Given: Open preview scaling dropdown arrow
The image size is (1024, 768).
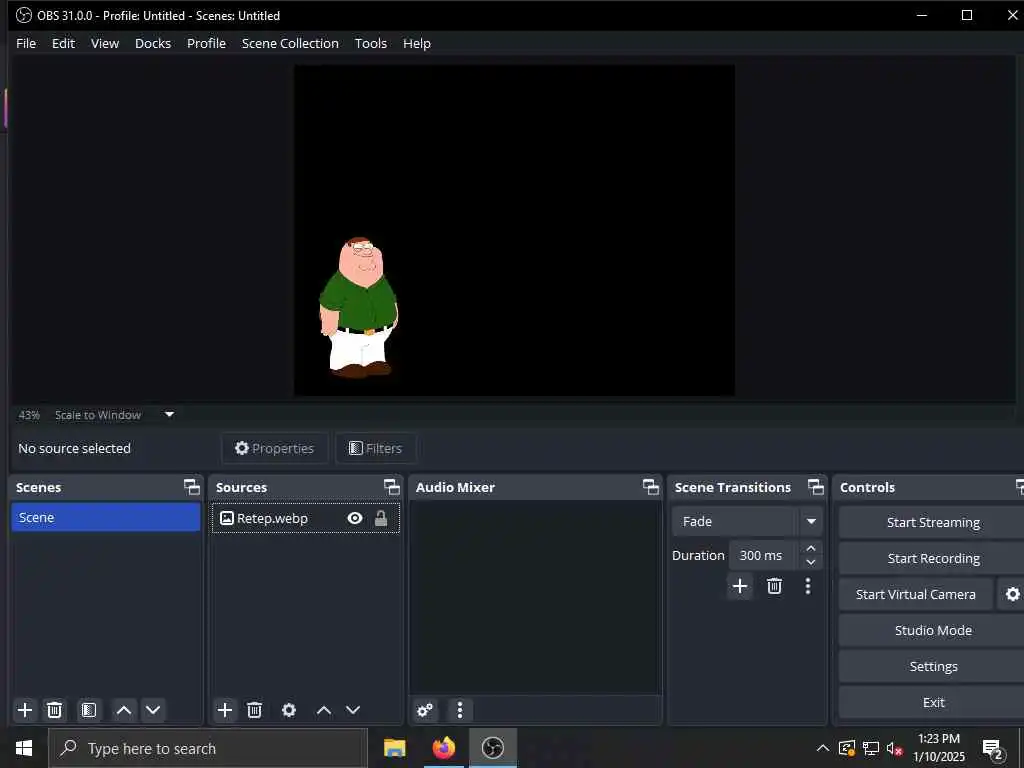Looking at the screenshot, I should (169, 415).
